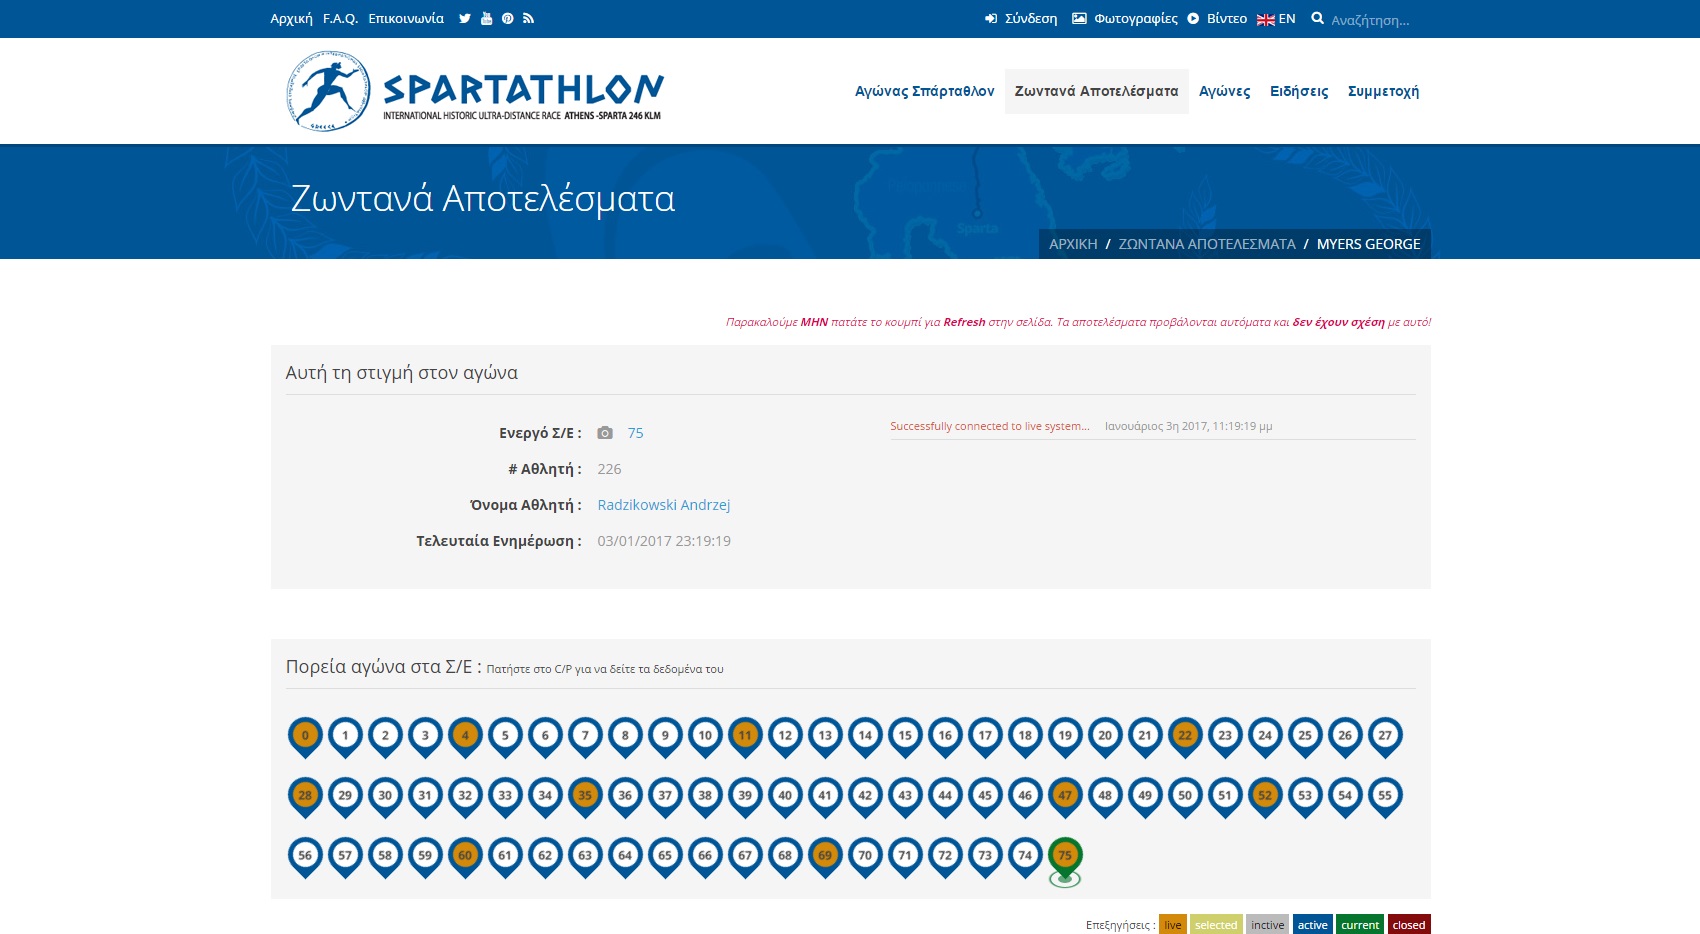Select checkpoint marker 33

point(505,797)
